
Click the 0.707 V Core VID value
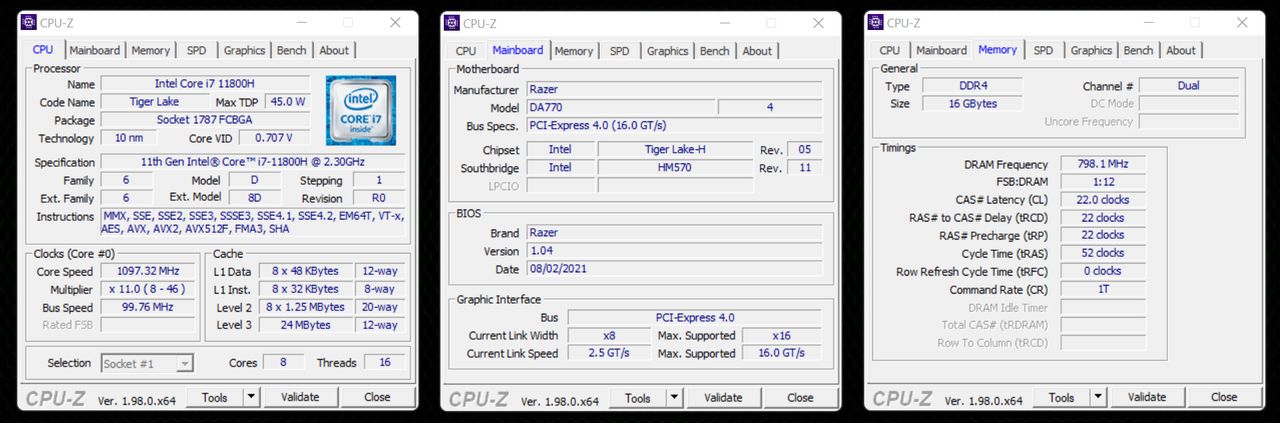pyautogui.click(x=275, y=138)
